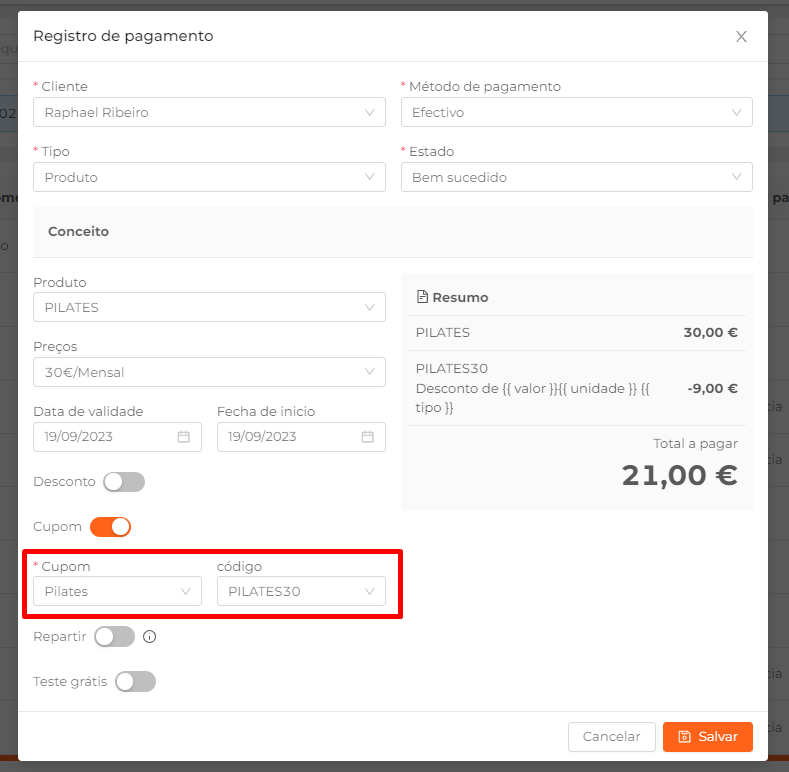Expand the Método de pagamento dropdown
This screenshot has width=789, height=772.
click(577, 112)
